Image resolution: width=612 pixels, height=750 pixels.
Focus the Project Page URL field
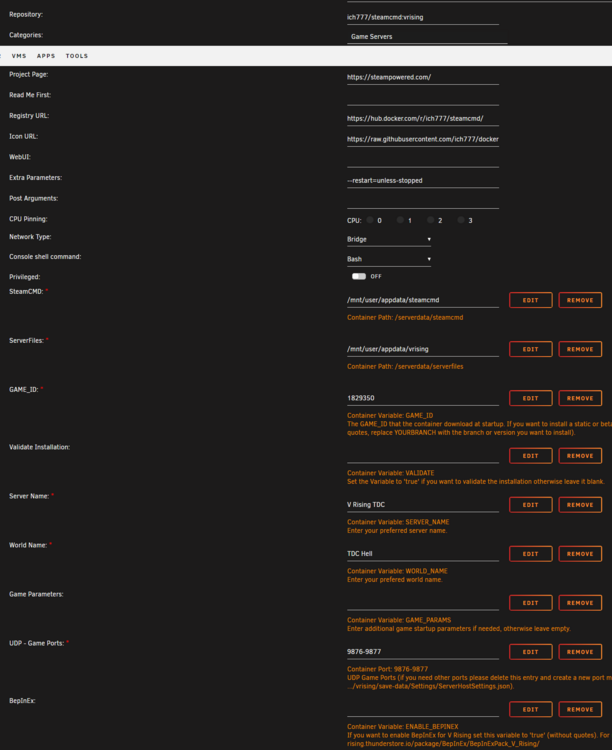[423, 77]
